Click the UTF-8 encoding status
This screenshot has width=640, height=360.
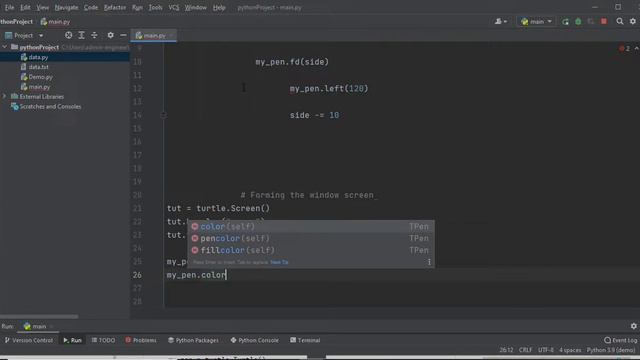point(546,350)
